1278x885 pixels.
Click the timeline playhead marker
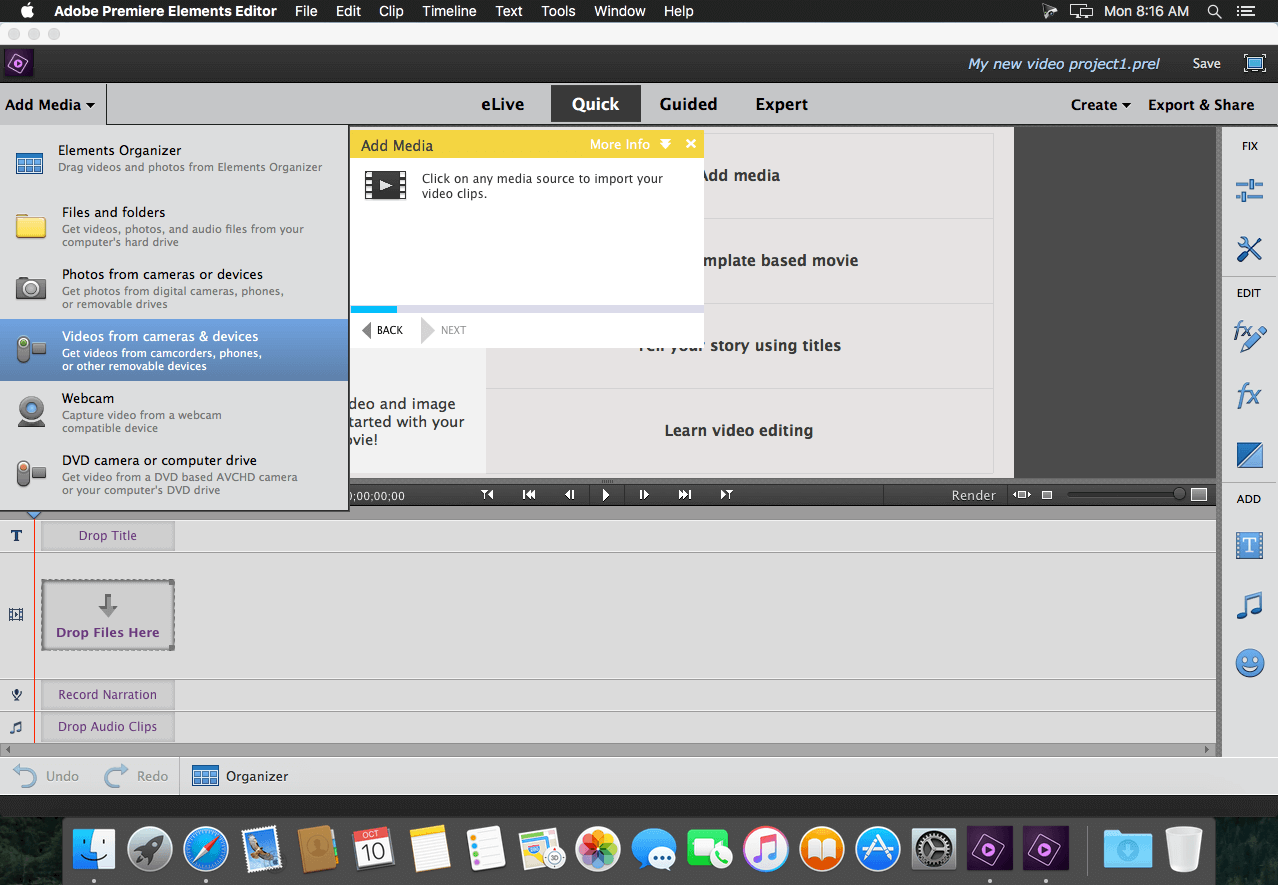(x=34, y=514)
